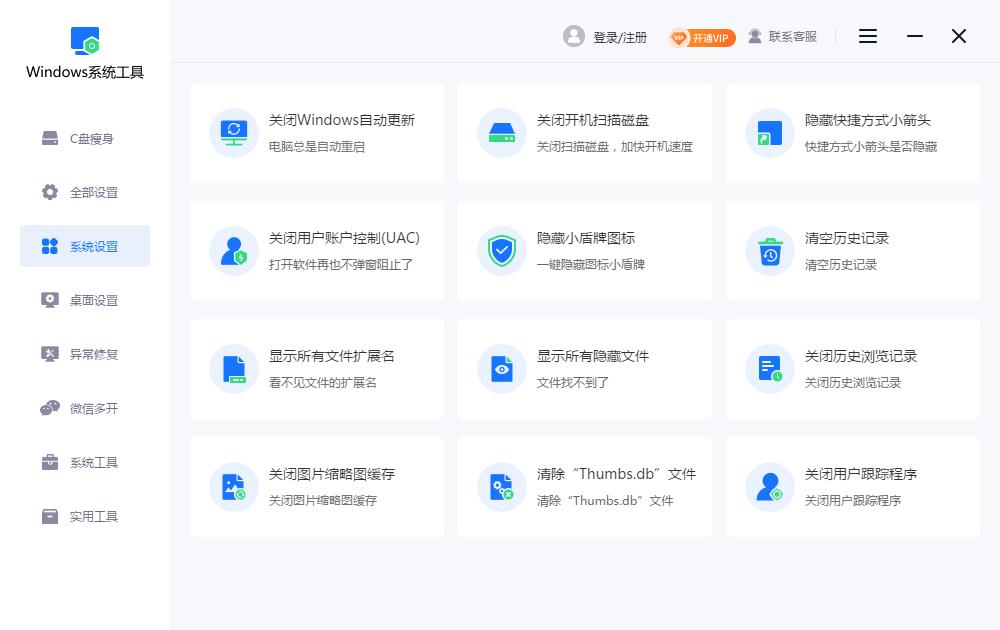Open the 关闭Windows自动更新 card title
Screen dimensions: 1000x630
click(x=342, y=120)
